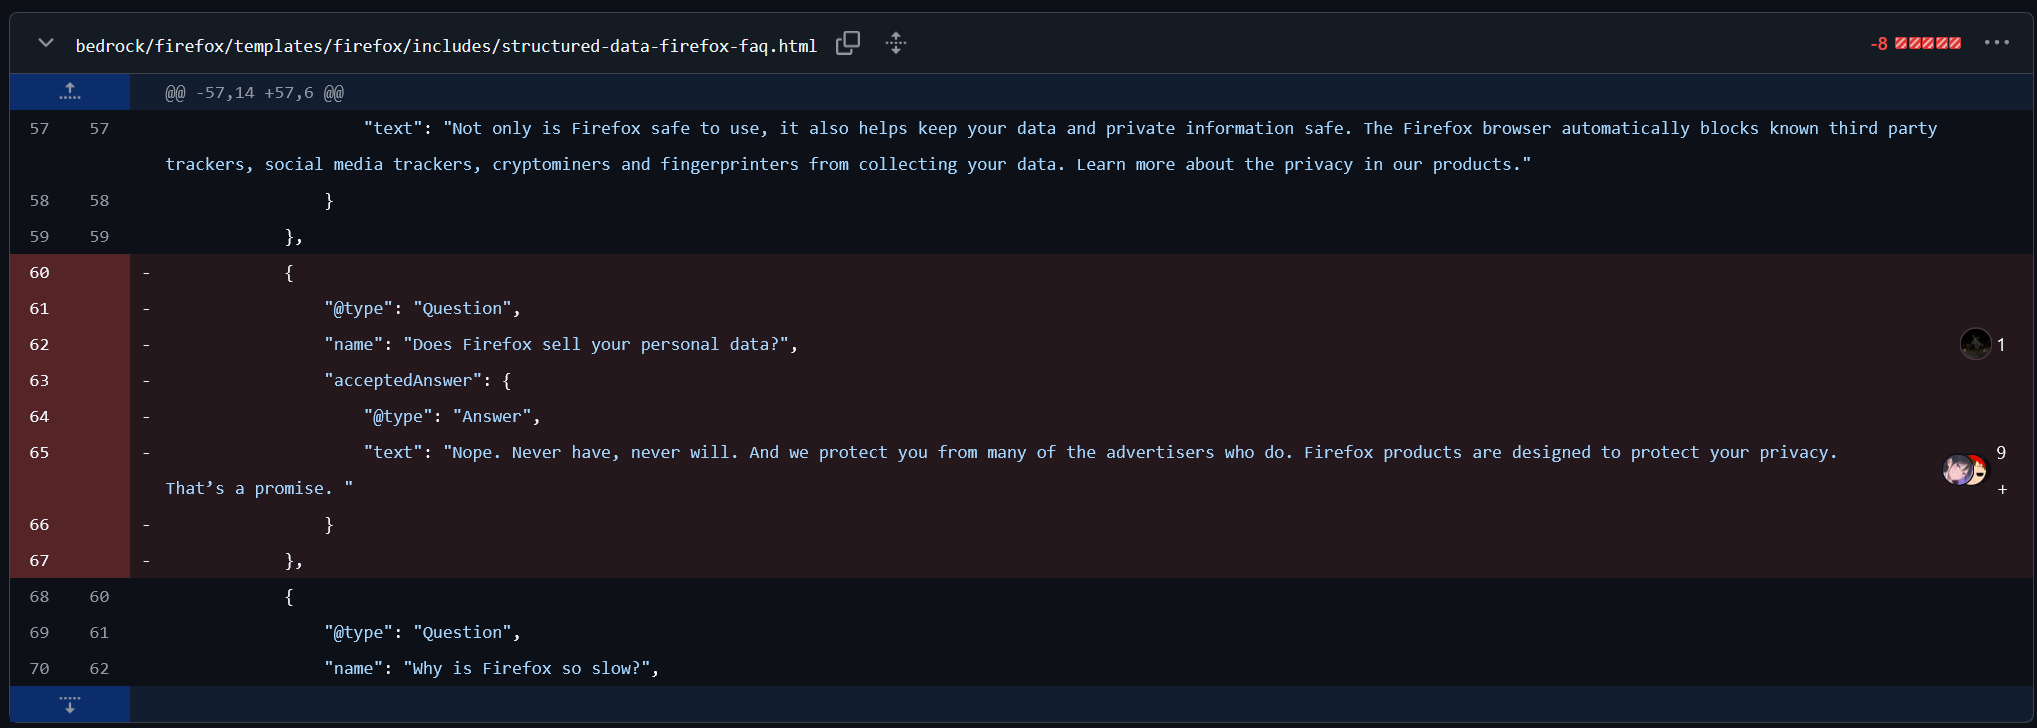Collapse the structured-data-firefox-faq.html diff
This screenshot has height=728, width=2037.
click(x=45, y=42)
